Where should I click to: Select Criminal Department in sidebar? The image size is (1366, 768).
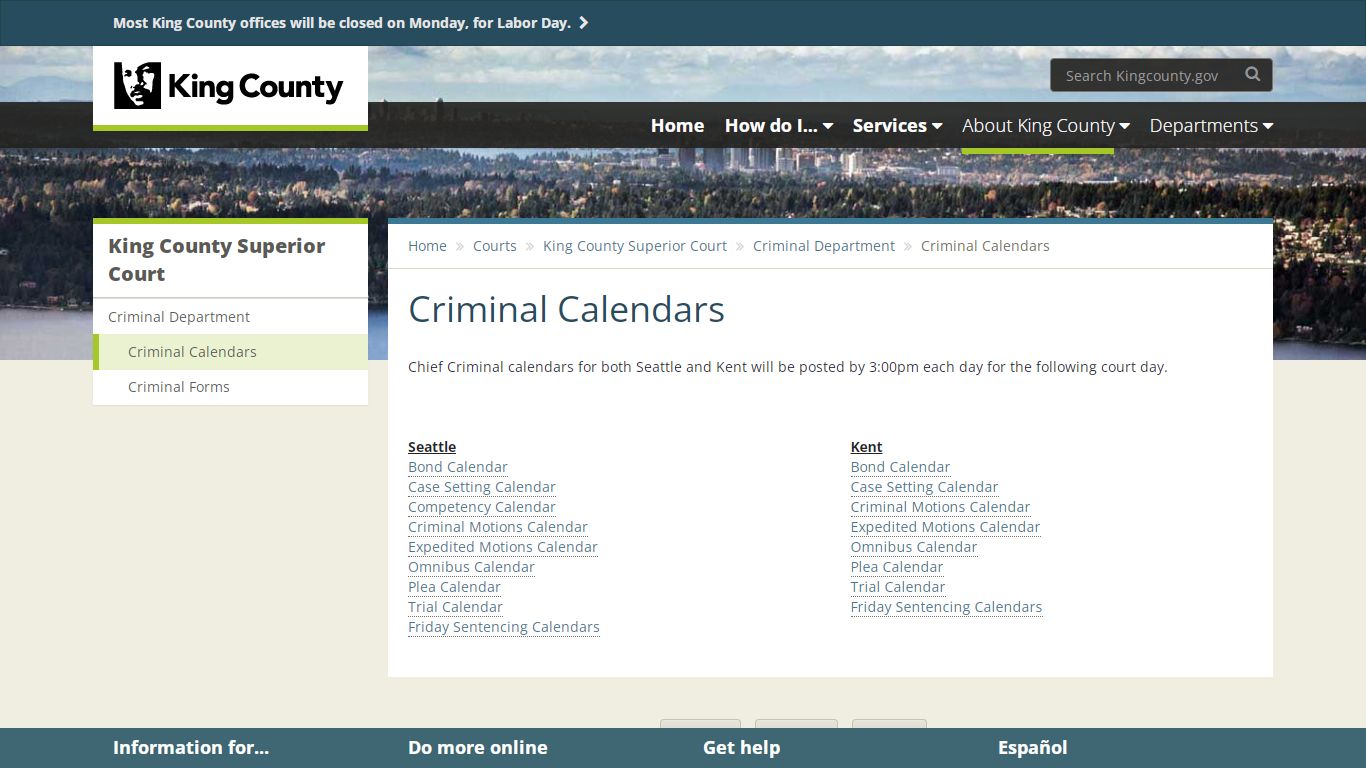click(230, 317)
